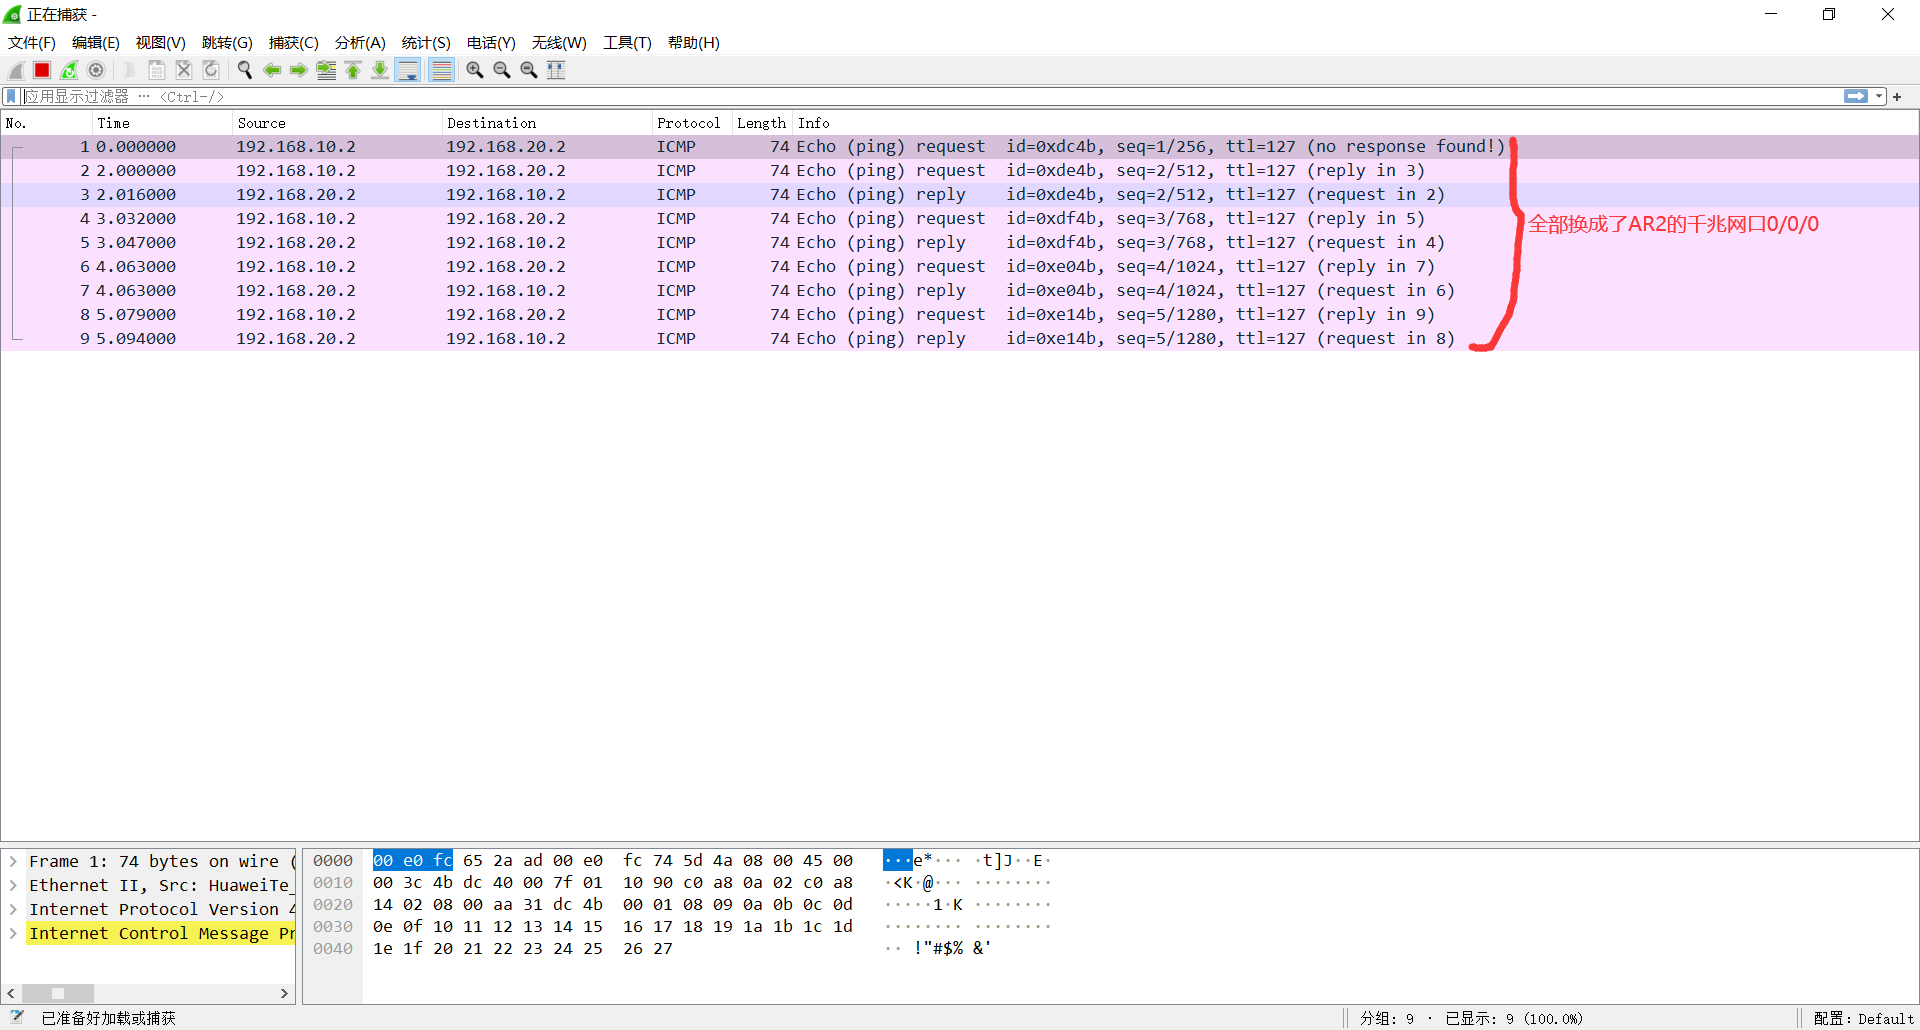Viewport: 1920px width, 1030px height.
Task: Open expert information icon in status bar
Action: [17, 1017]
